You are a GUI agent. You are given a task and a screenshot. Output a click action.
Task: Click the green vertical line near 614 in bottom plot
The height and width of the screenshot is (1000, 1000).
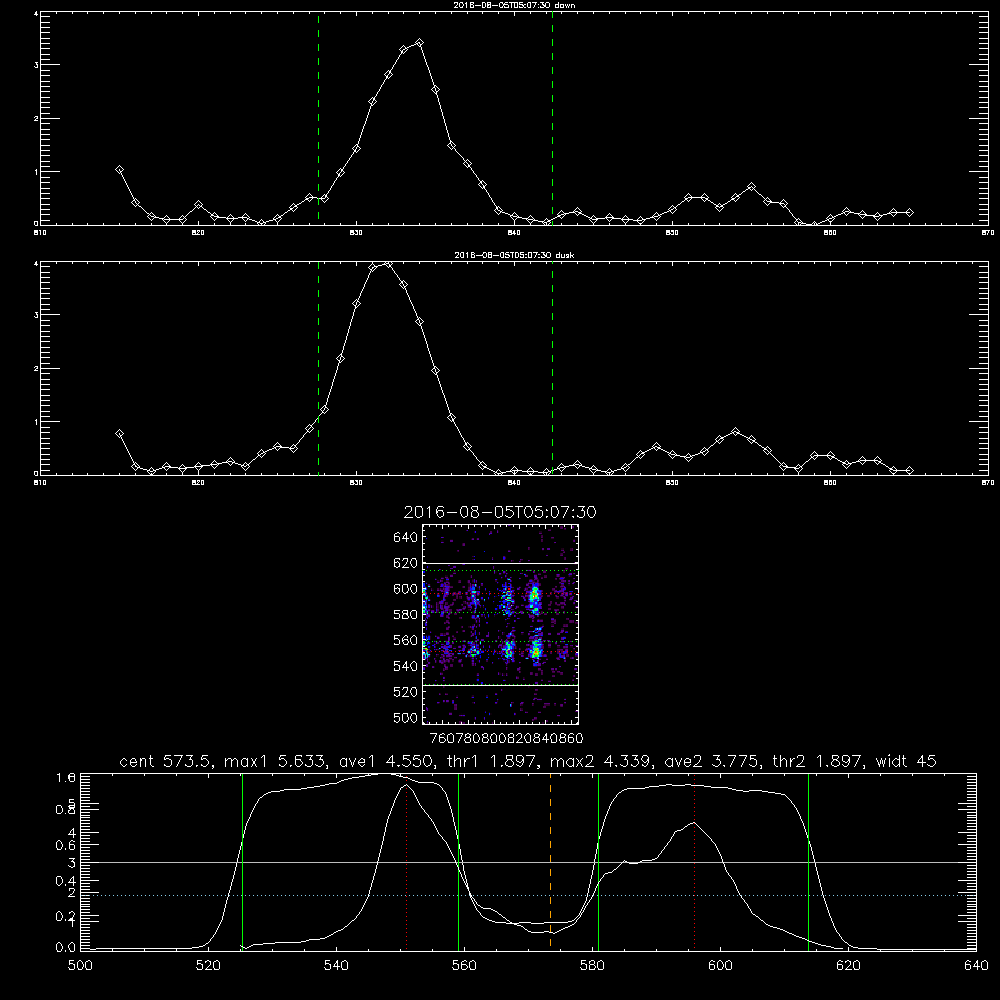point(808,861)
